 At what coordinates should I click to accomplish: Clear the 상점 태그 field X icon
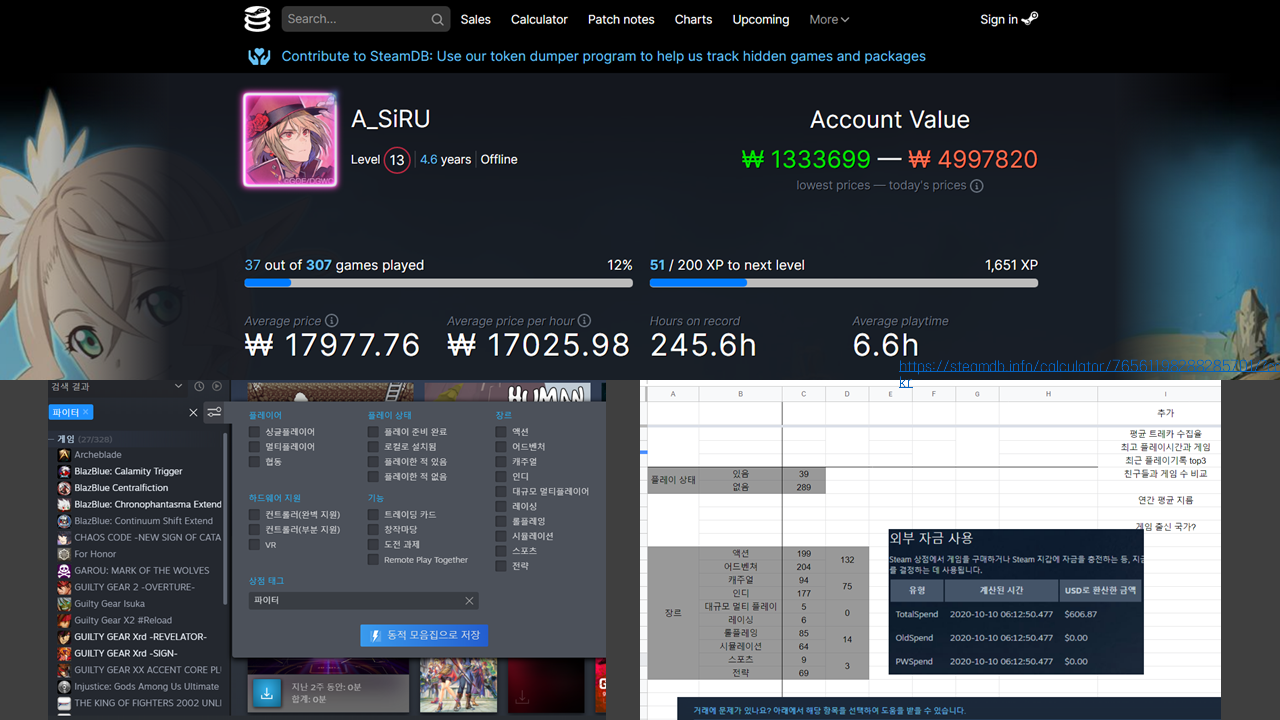click(469, 600)
